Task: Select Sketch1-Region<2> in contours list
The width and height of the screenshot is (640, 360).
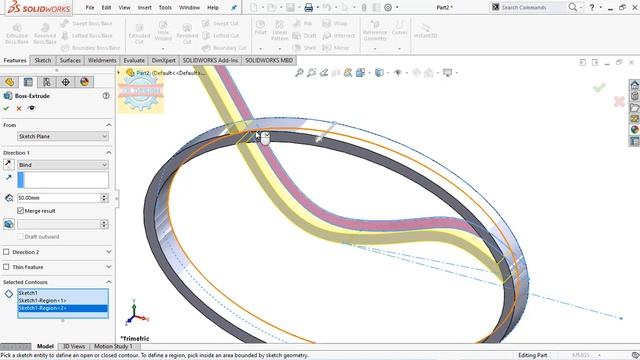Action: [63, 308]
